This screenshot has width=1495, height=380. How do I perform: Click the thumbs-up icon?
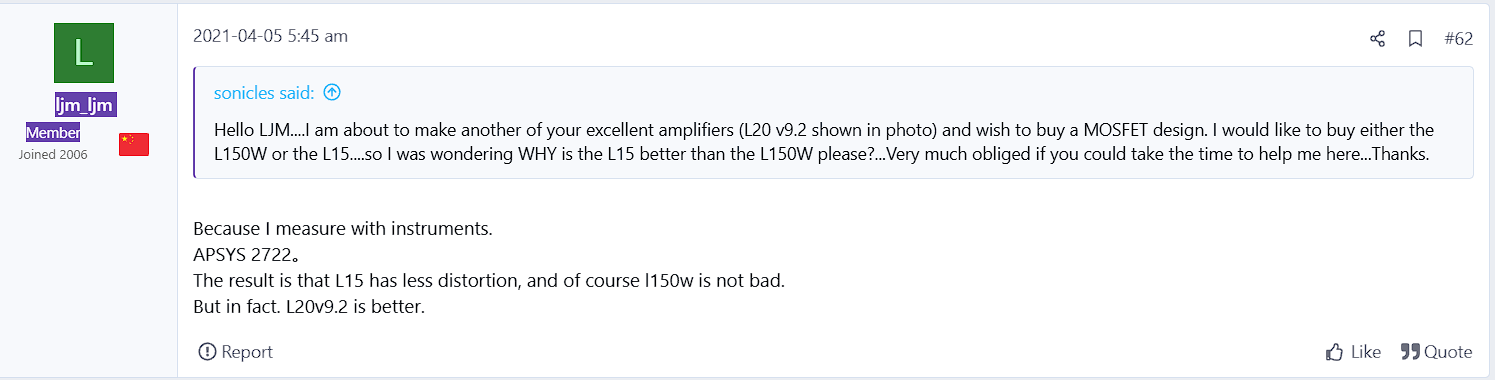1334,352
